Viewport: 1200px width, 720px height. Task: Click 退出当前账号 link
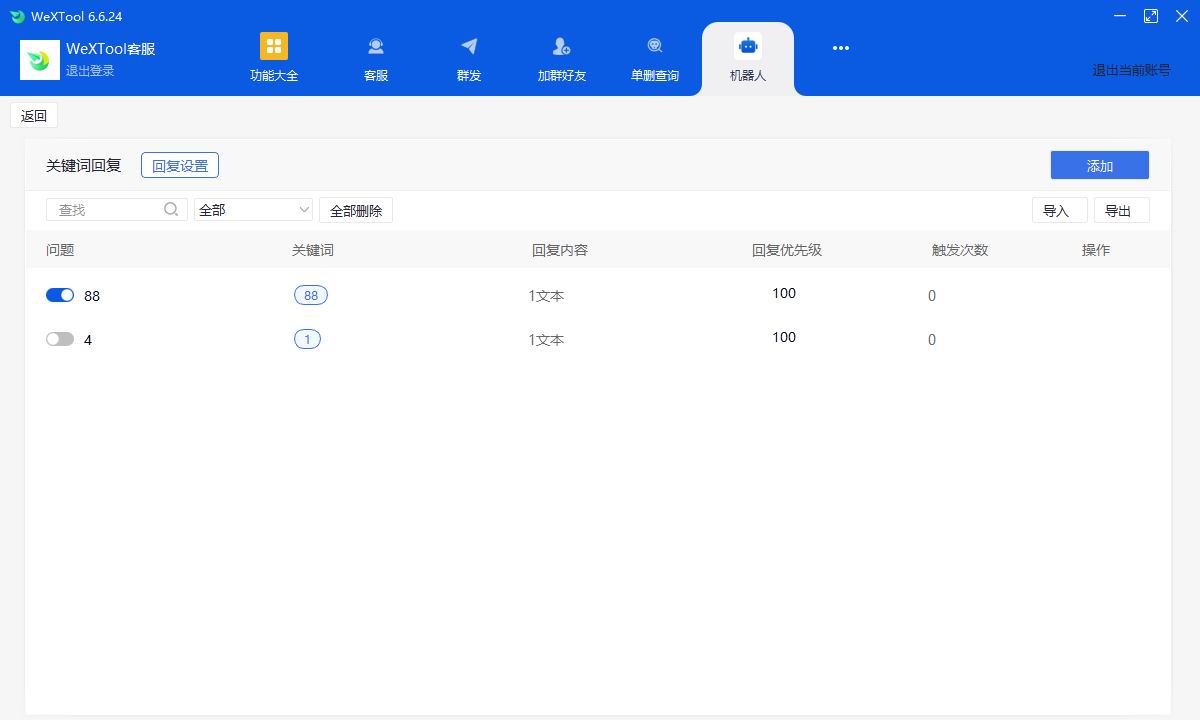(1131, 70)
